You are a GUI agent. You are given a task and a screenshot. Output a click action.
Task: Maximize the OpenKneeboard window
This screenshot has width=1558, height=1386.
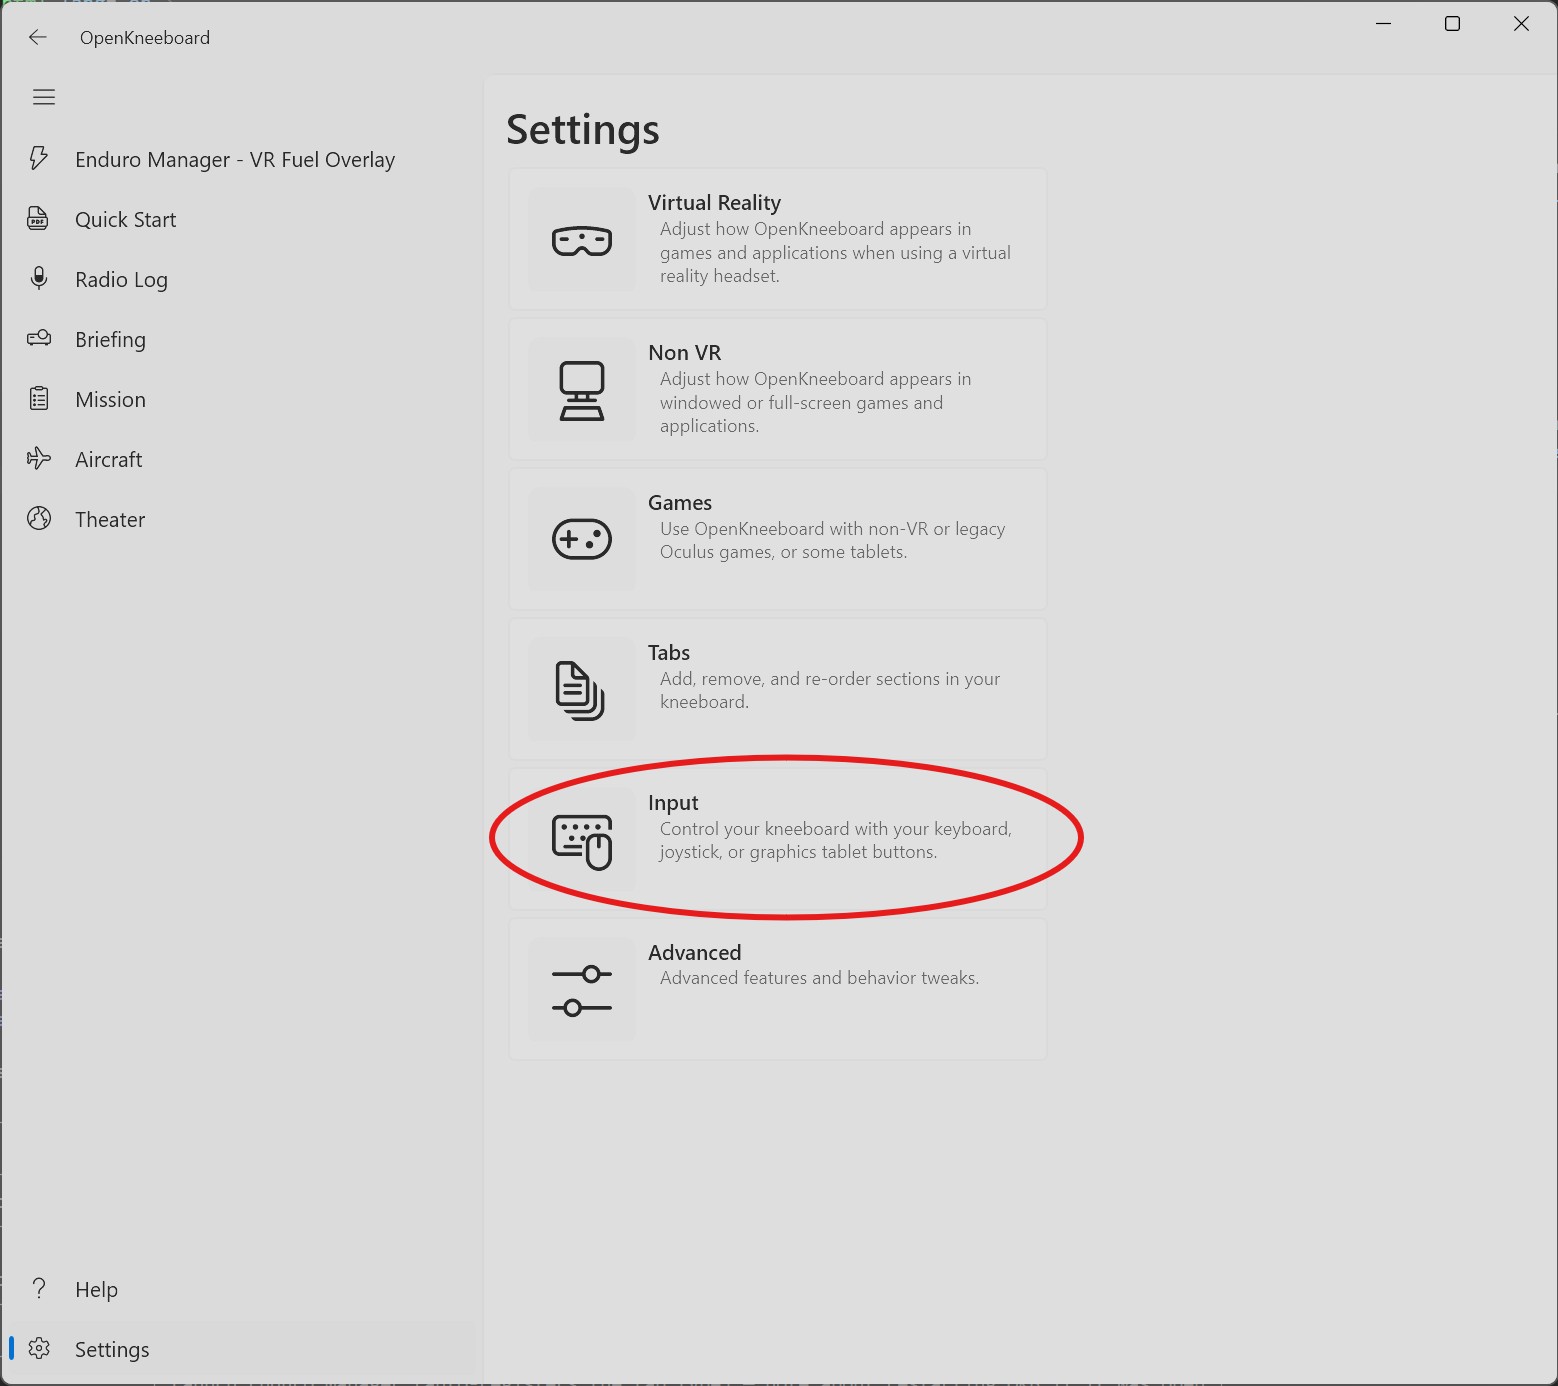pyautogui.click(x=1452, y=24)
